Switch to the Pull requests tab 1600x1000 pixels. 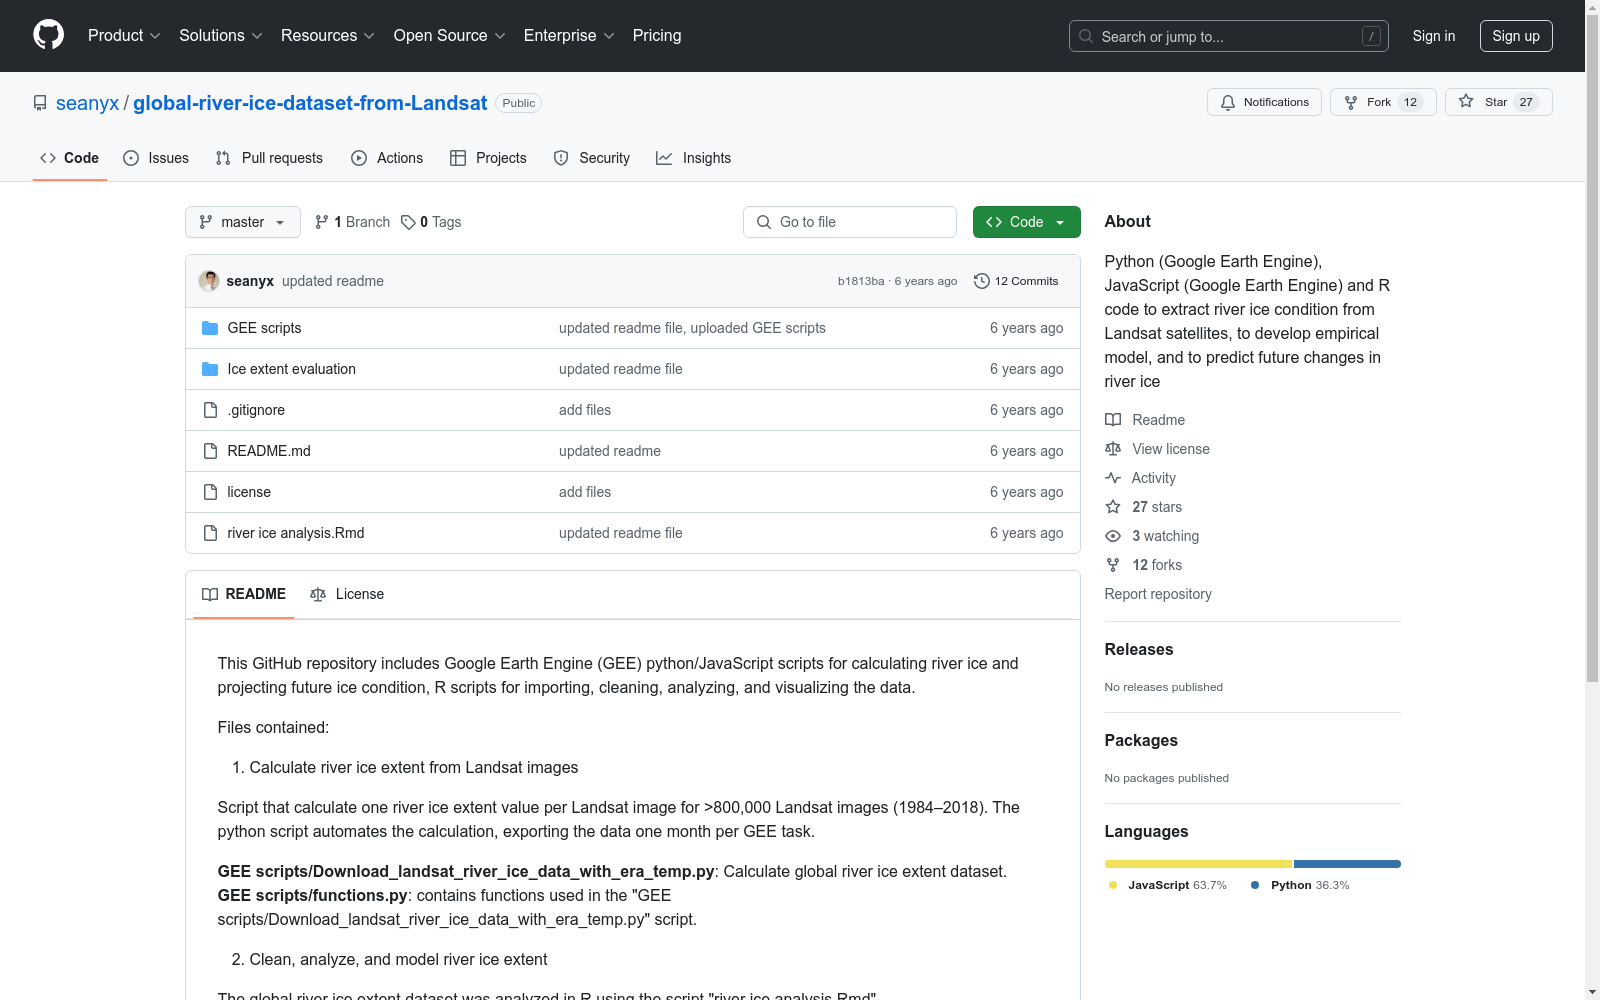(269, 158)
